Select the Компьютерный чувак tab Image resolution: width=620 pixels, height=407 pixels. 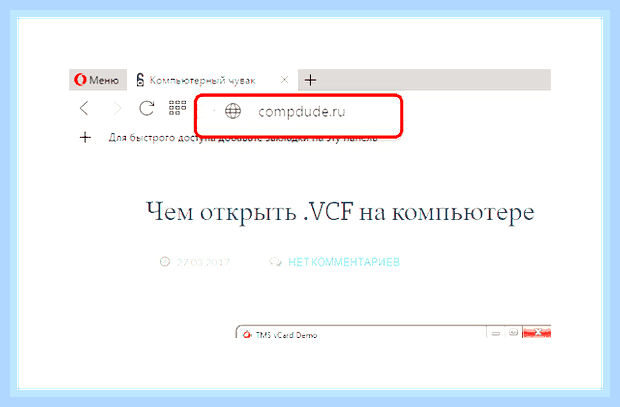[213, 80]
